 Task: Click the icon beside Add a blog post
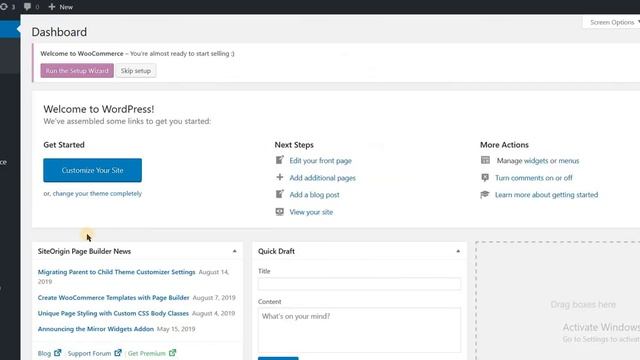[x=280, y=194]
